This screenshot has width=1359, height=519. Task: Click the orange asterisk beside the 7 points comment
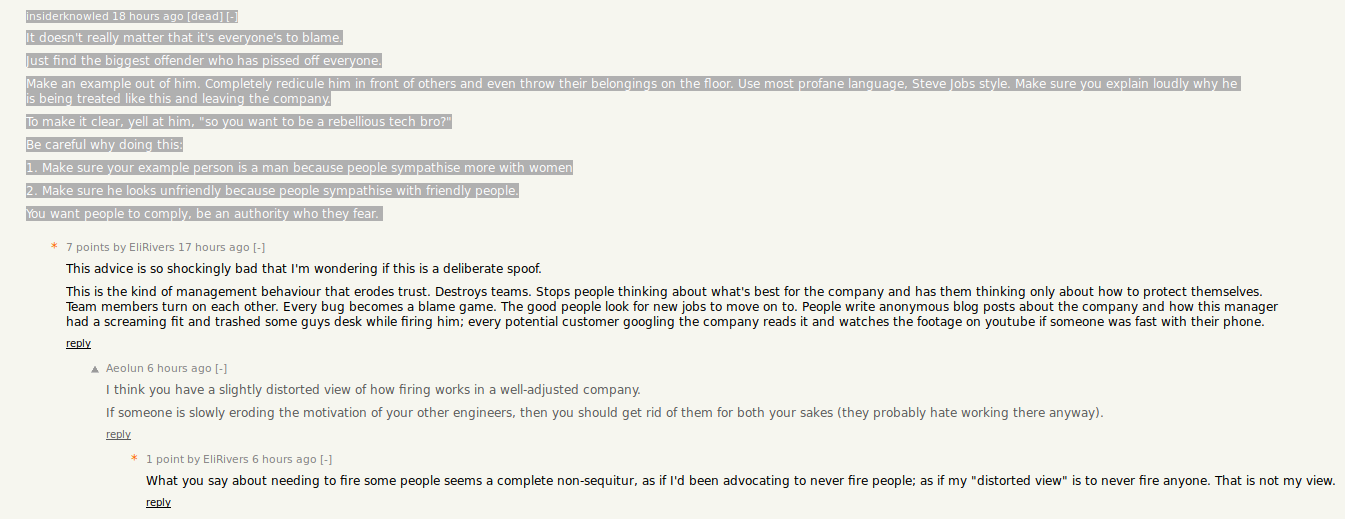(x=54, y=248)
